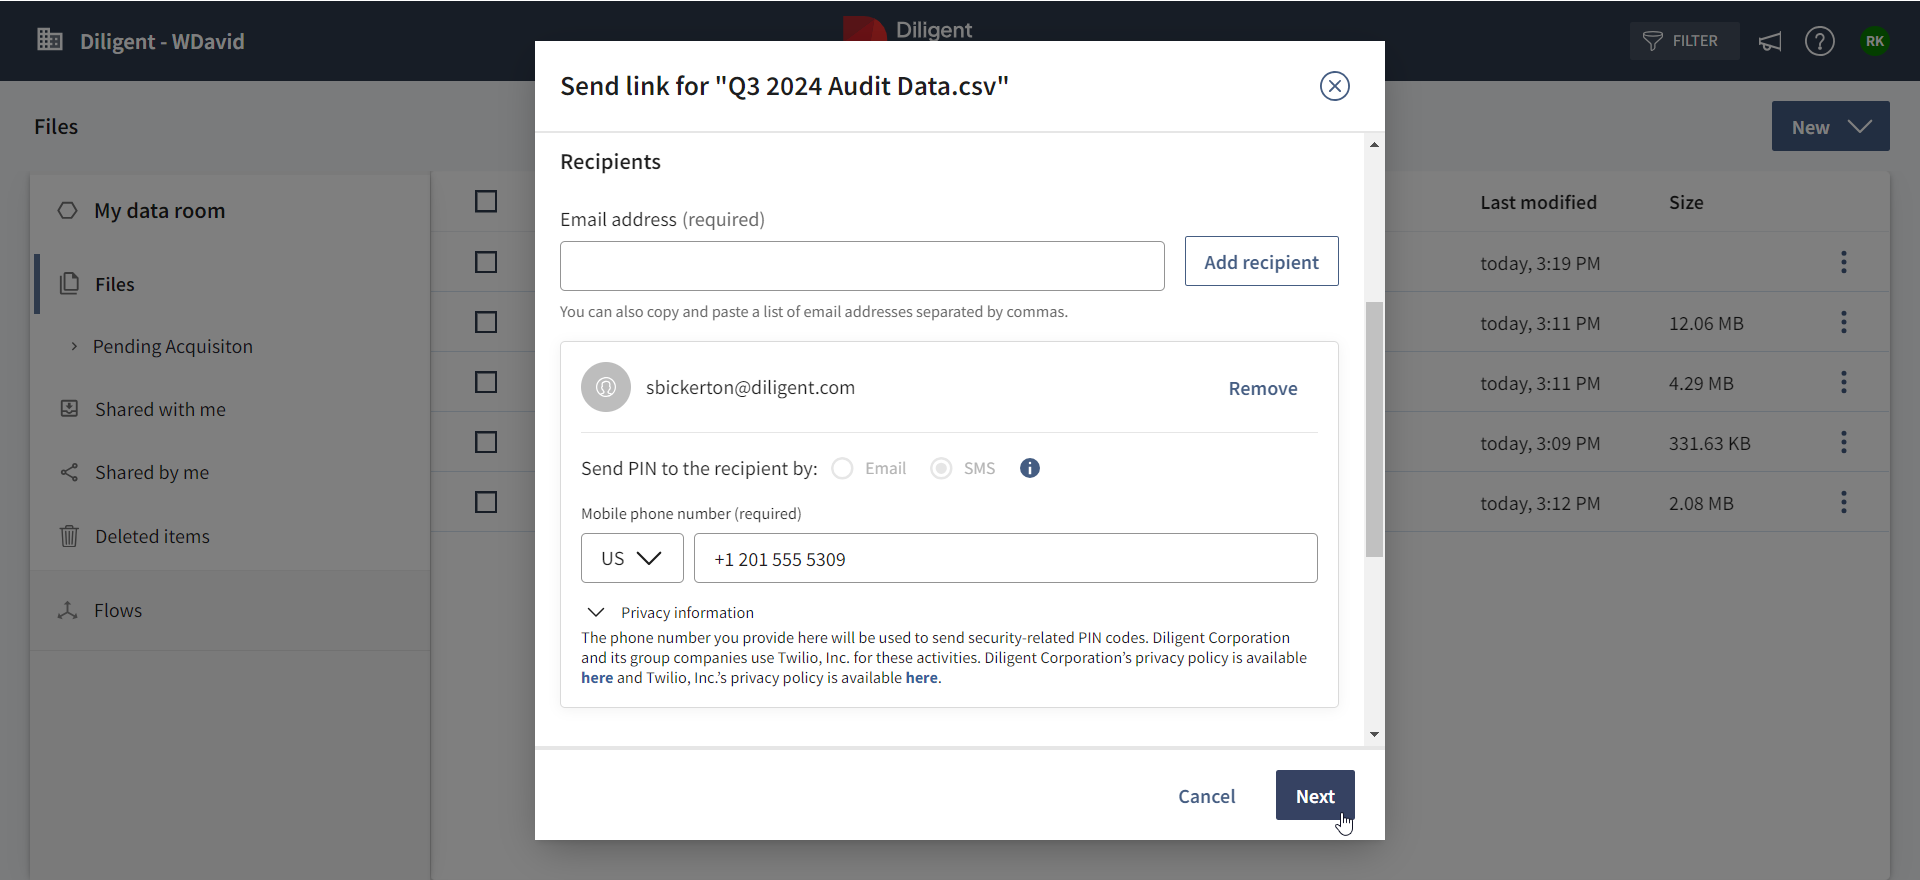
Task: Open the PIN delivery info icon
Action: 1030,468
